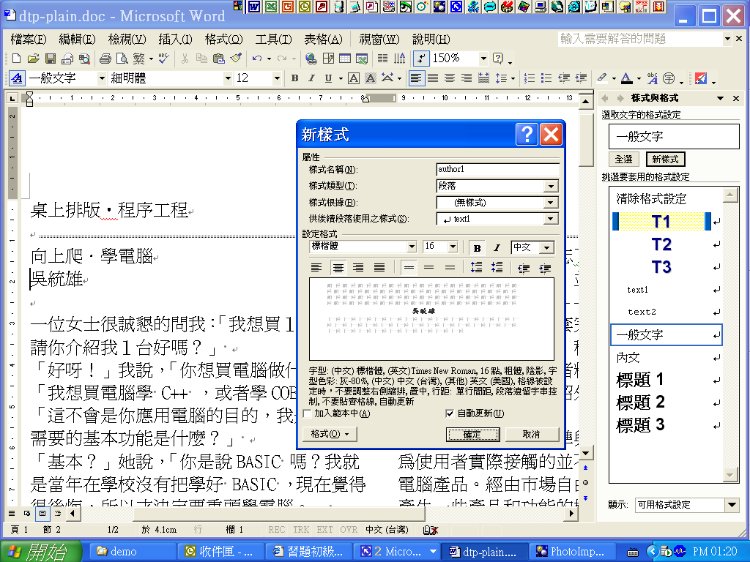750x562 pixels.
Task: Open the 插入(I) menu
Action: [x=175, y=39]
